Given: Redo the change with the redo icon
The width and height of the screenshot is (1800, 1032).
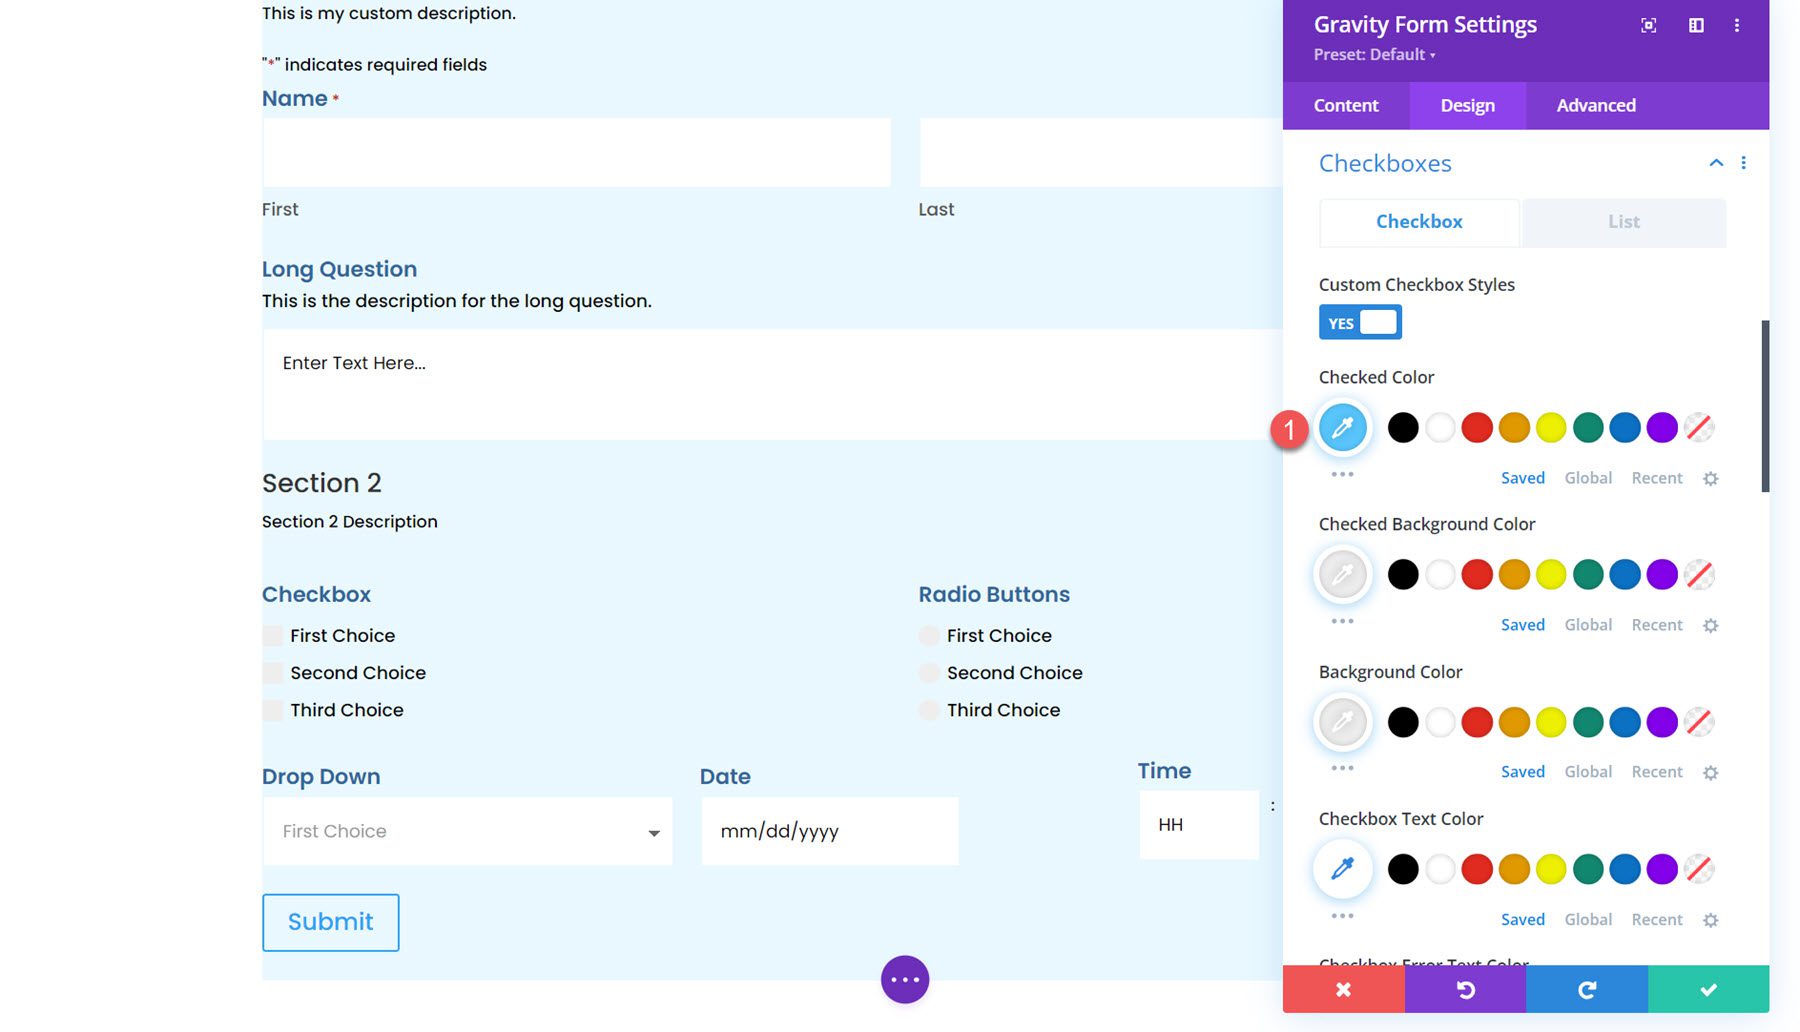Looking at the screenshot, I should (x=1586, y=990).
